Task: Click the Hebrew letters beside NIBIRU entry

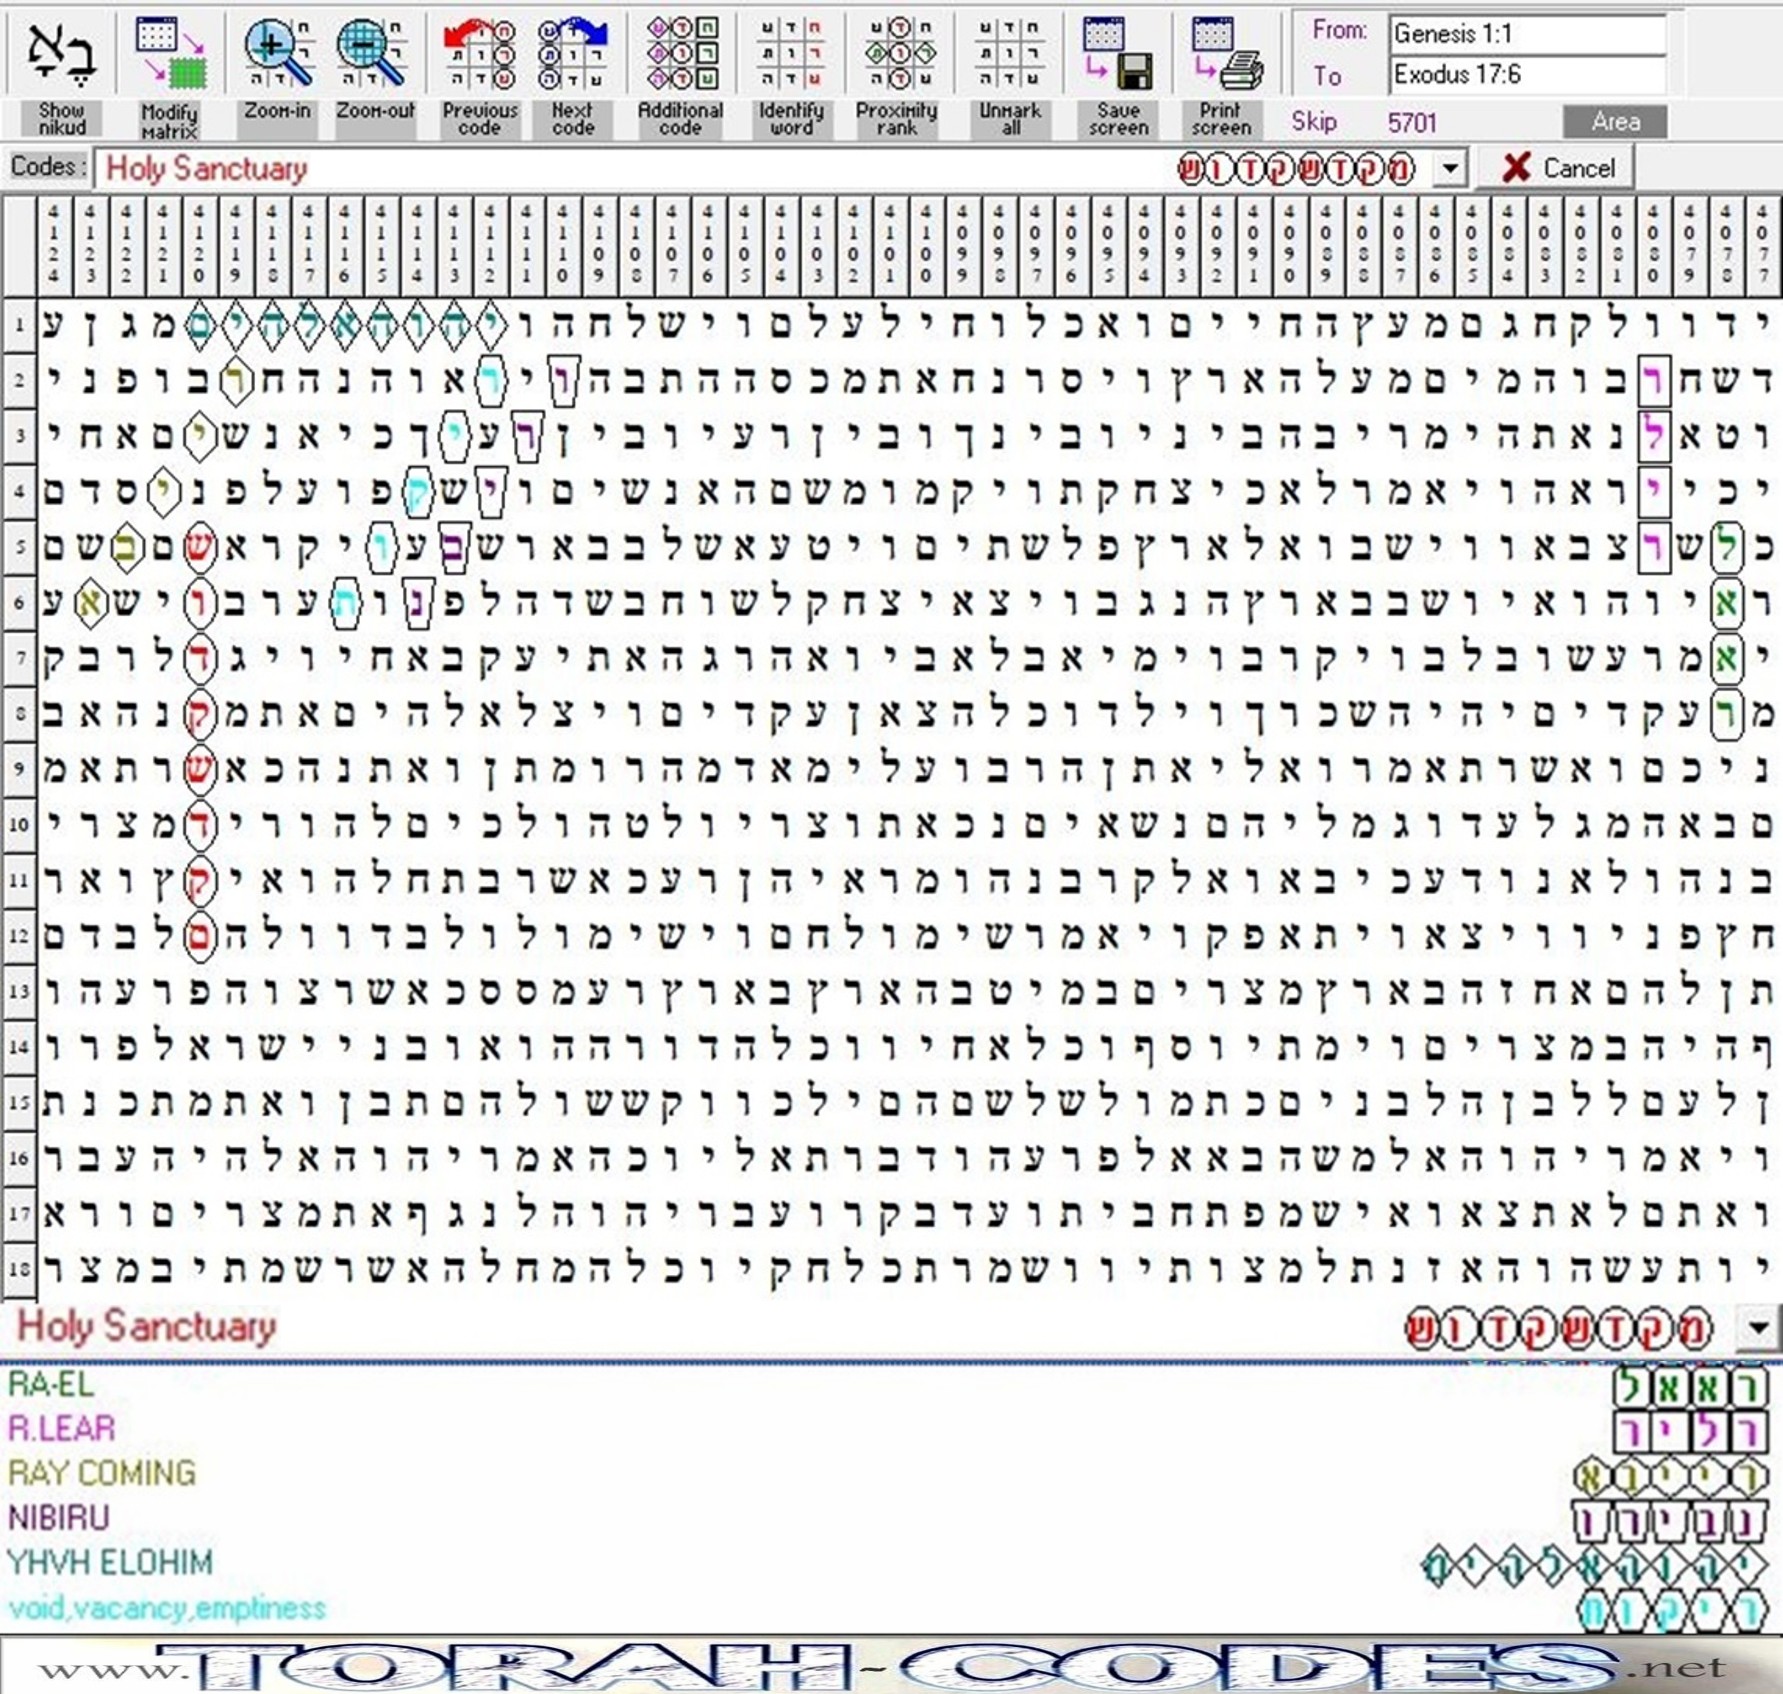Action: click(1668, 1520)
